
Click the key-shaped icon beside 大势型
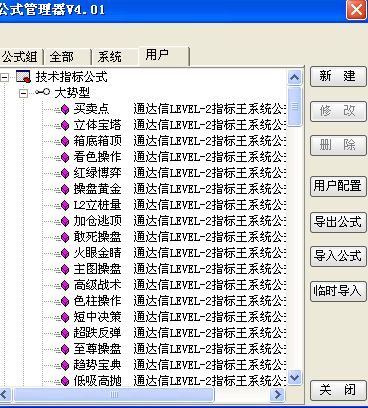43,92
